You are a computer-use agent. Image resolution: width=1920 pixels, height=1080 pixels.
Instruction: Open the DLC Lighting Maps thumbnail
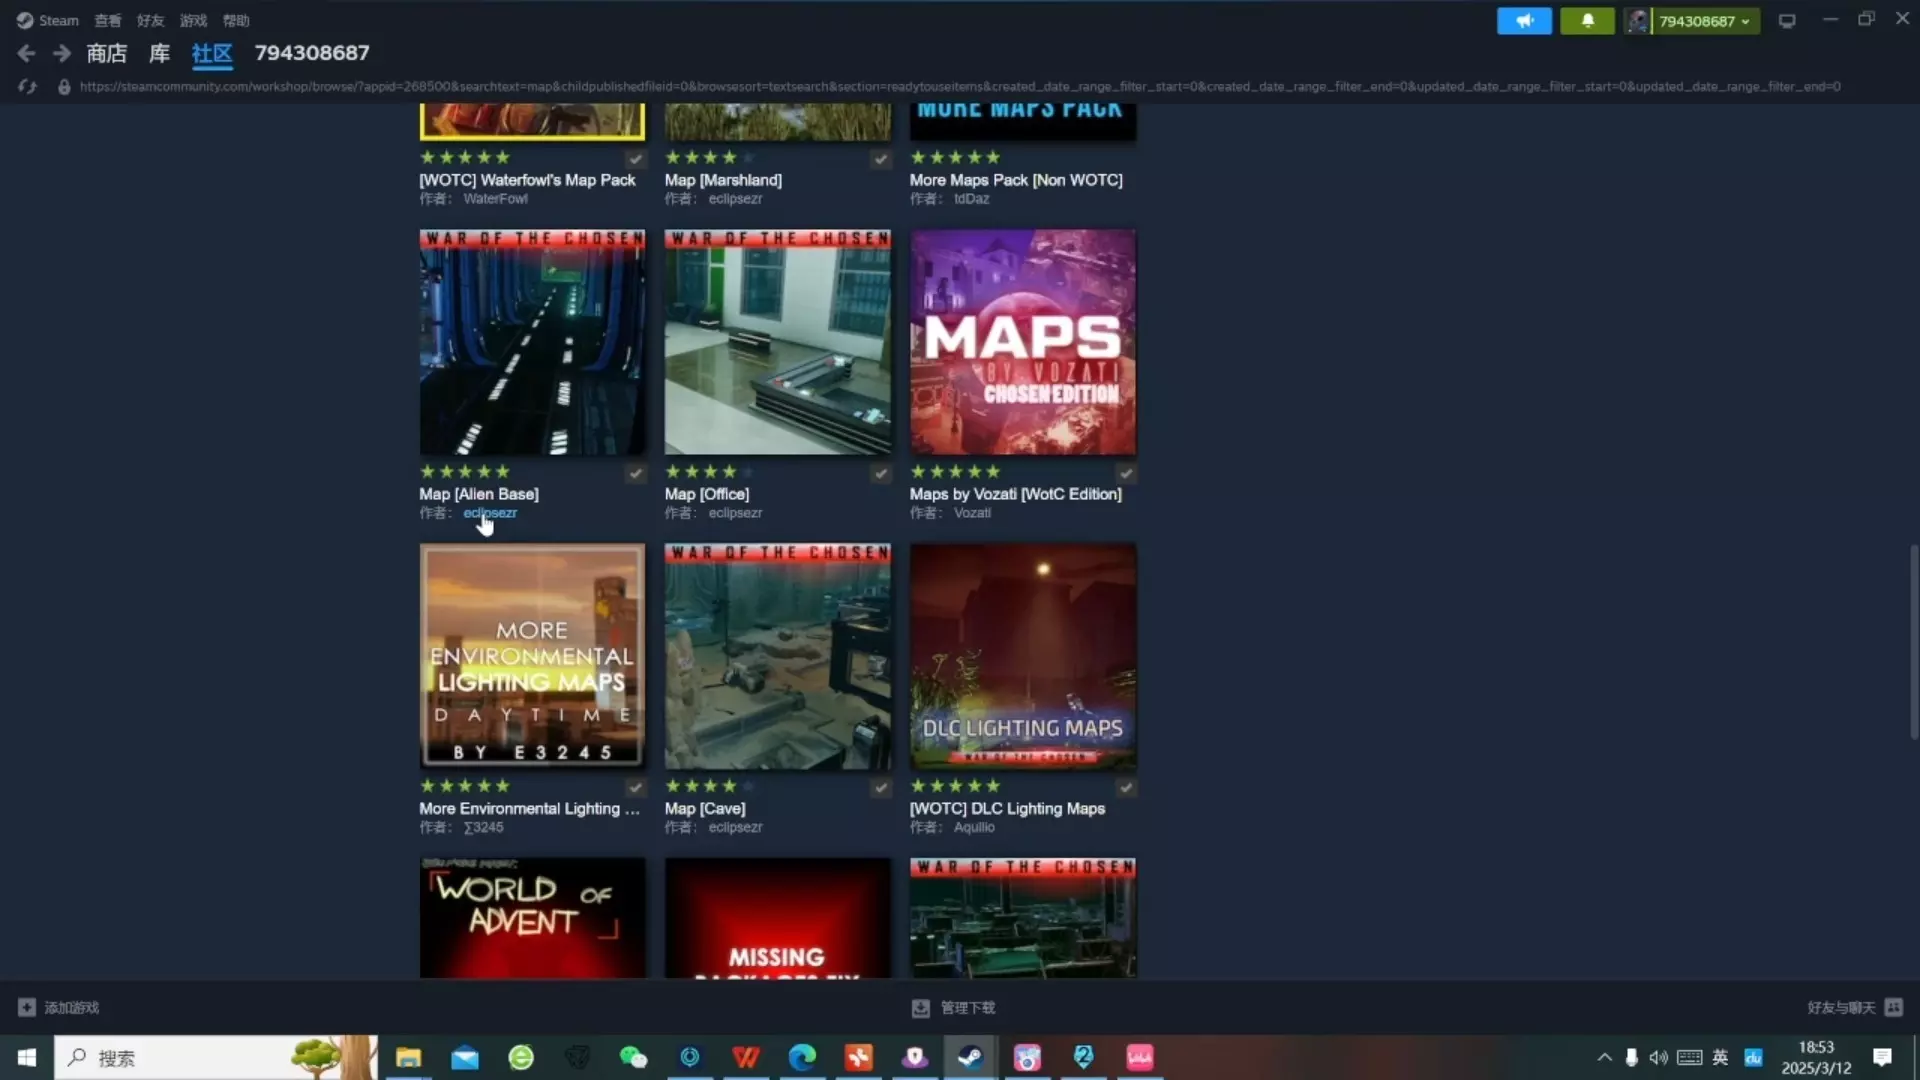pyautogui.click(x=1023, y=656)
